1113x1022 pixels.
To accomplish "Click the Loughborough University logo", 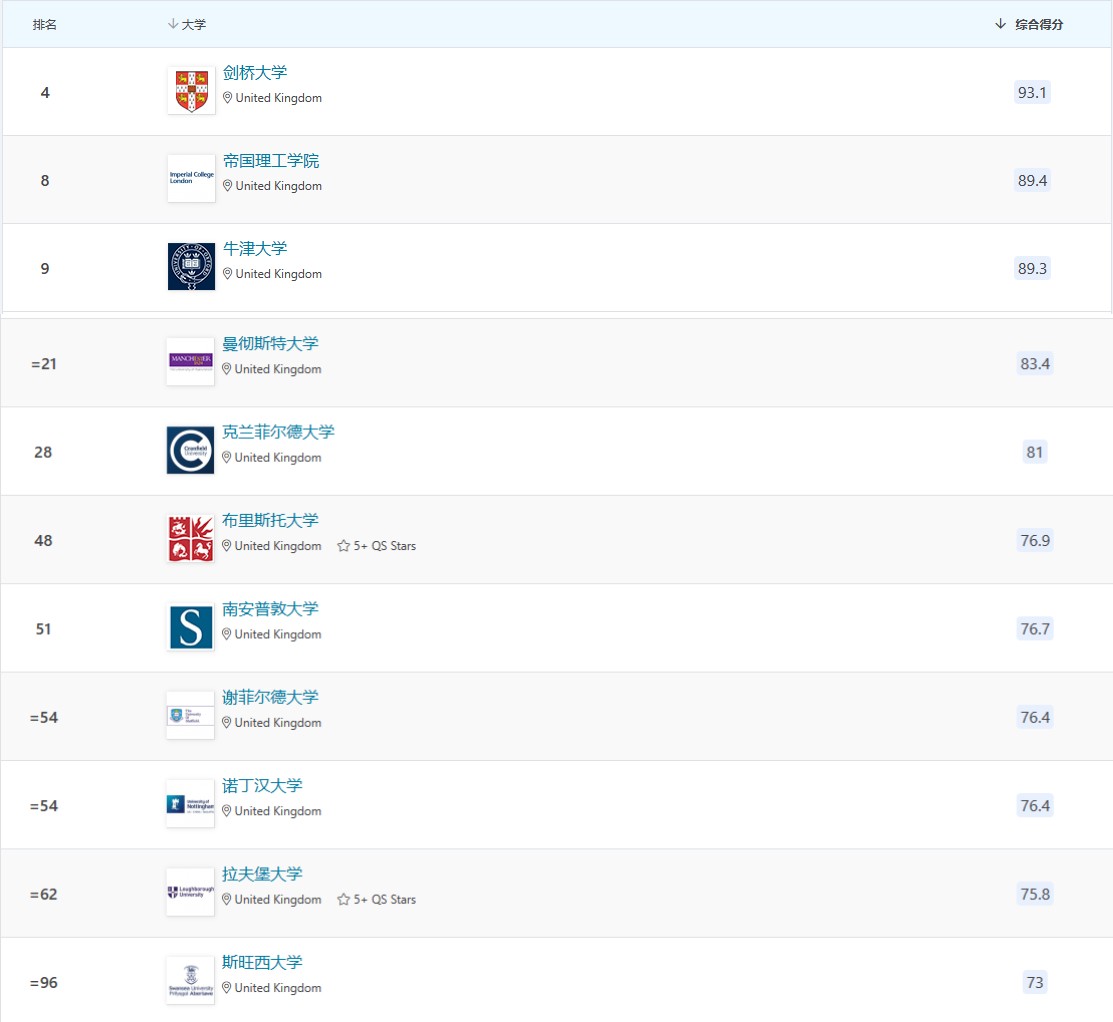I will coord(190,893).
